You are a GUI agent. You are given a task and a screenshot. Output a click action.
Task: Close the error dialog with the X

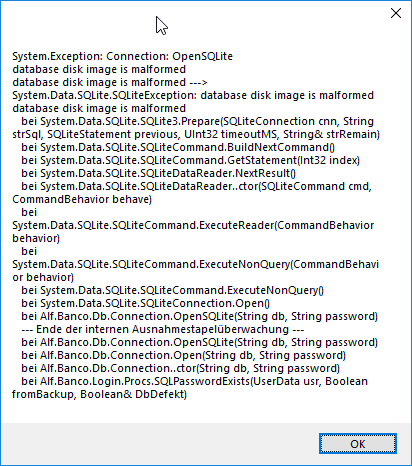(x=396, y=13)
